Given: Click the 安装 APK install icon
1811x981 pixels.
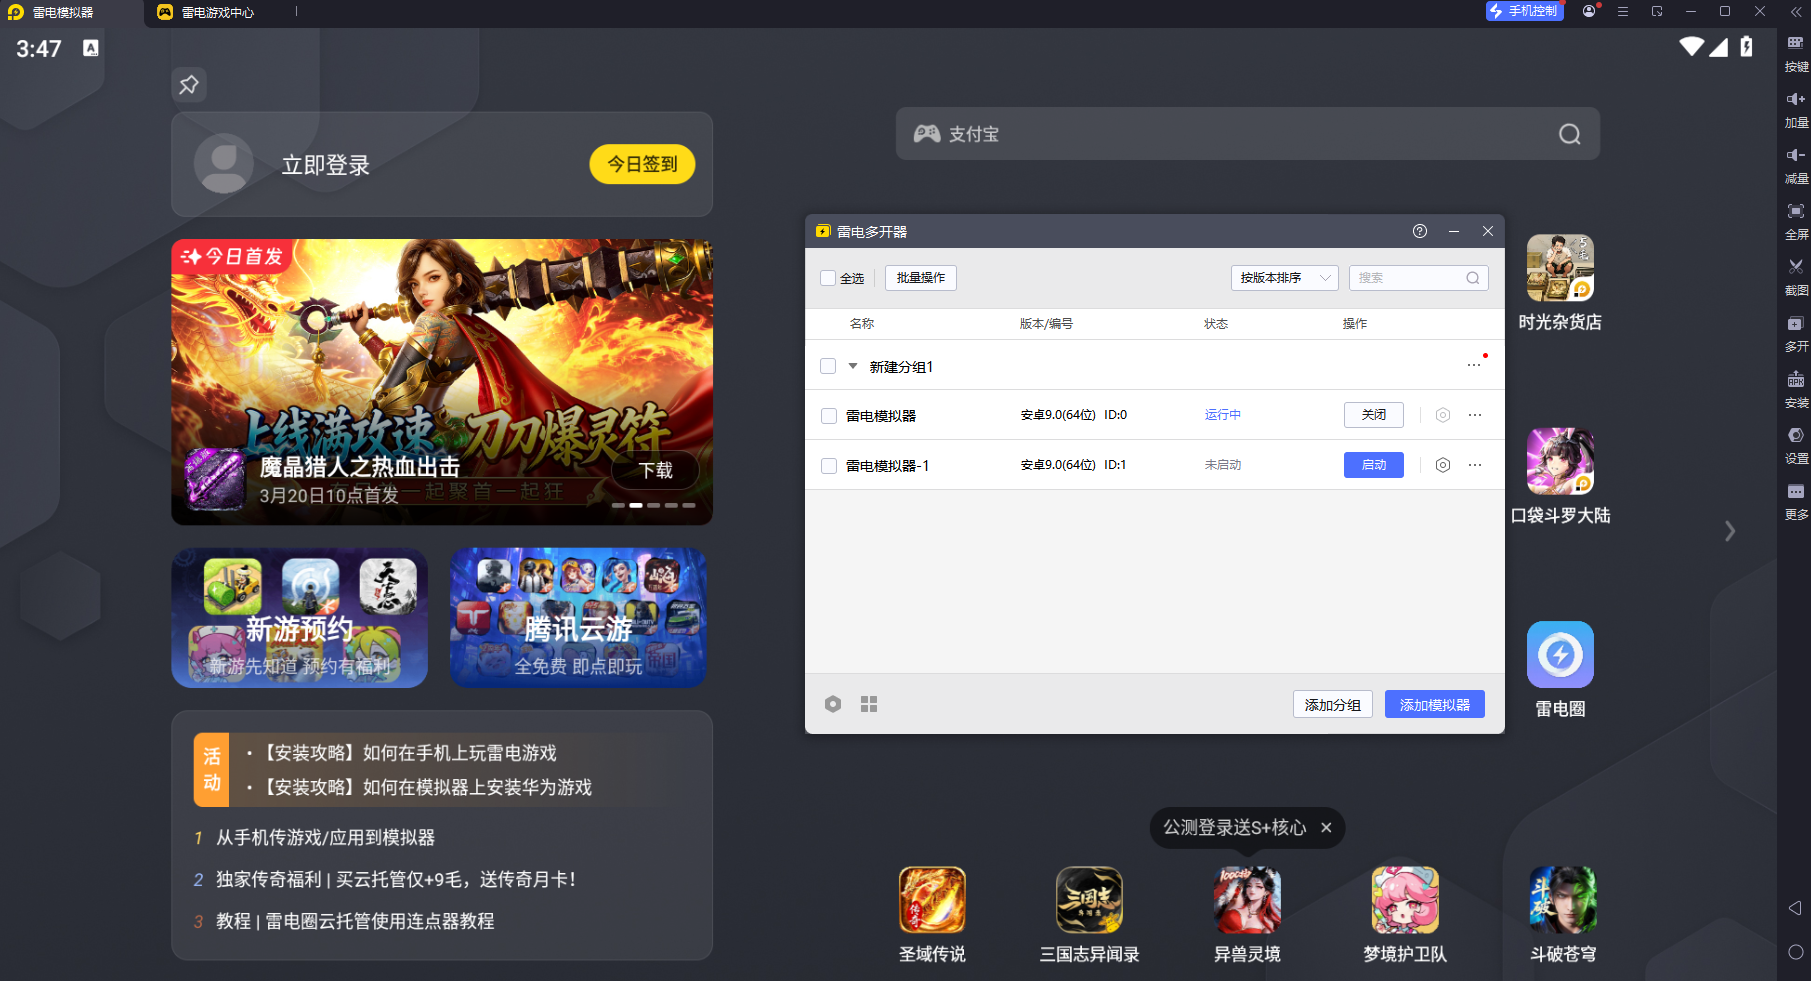Looking at the screenshot, I should click(1796, 380).
